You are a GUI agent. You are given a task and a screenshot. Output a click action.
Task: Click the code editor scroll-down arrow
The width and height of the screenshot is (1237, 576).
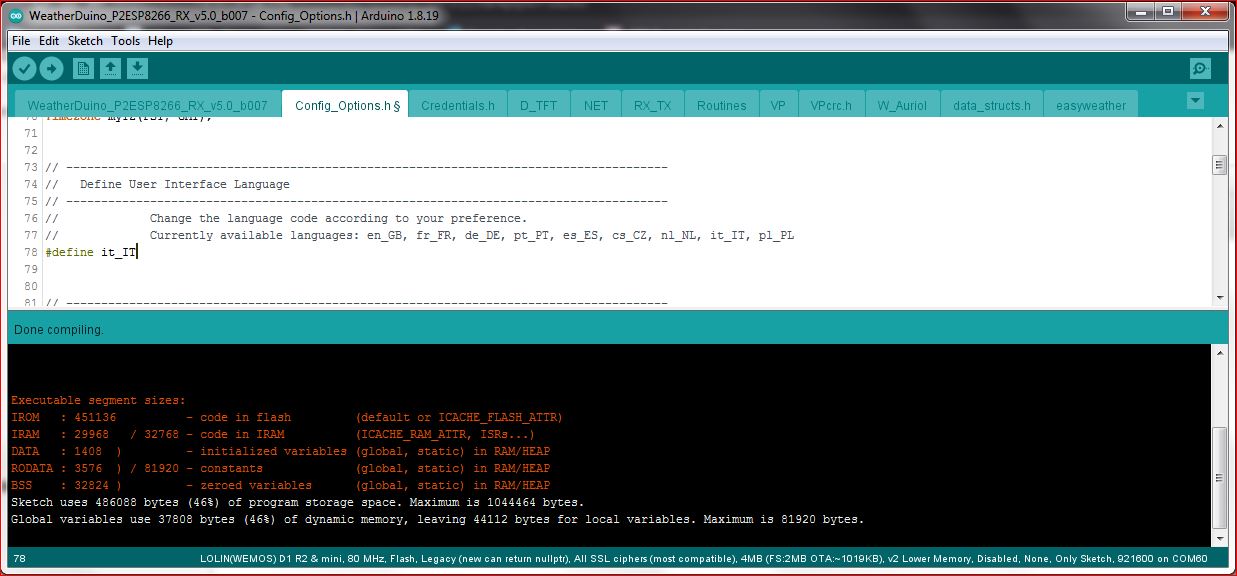[x=1218, y=297]
